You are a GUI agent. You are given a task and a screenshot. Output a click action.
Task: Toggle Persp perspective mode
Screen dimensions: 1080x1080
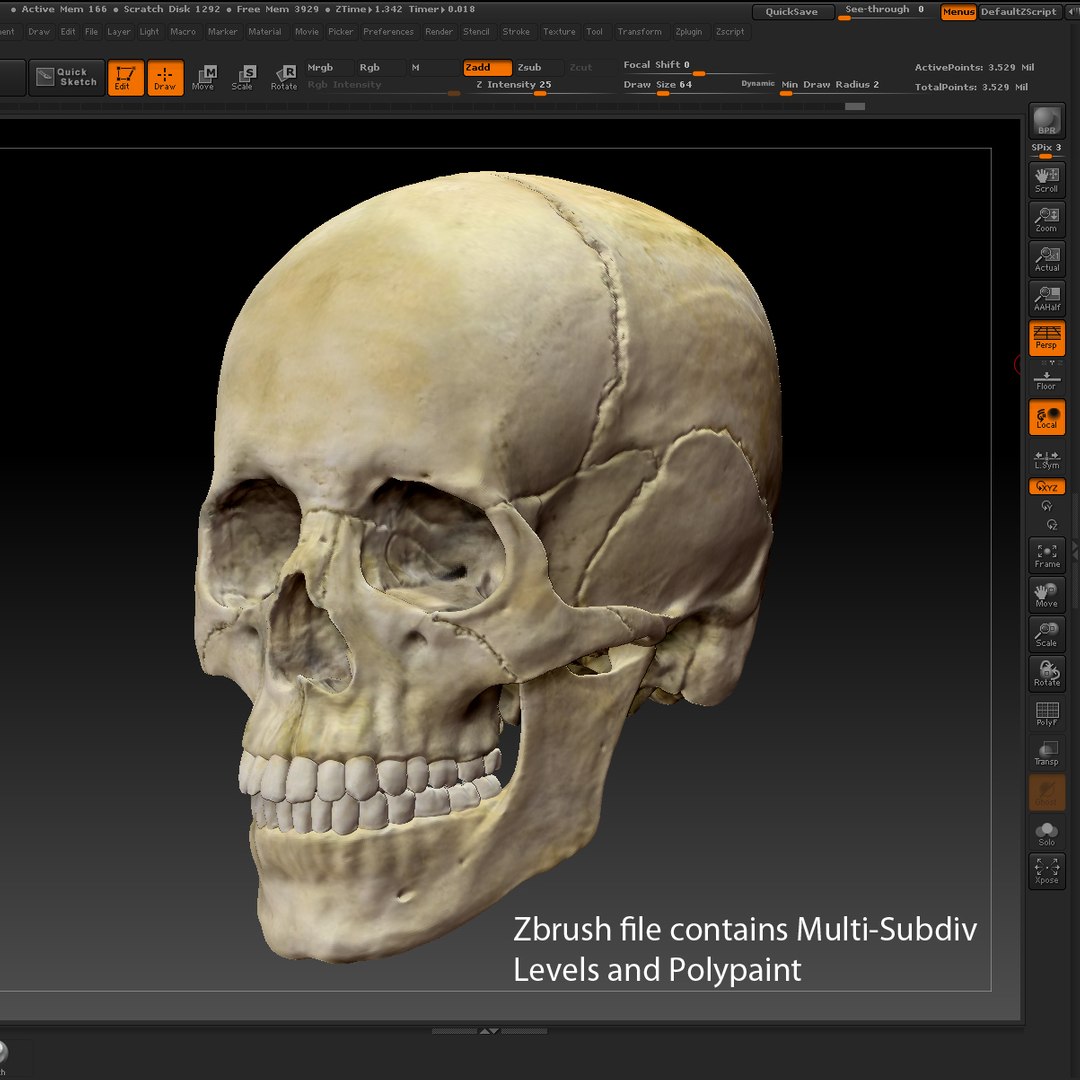point(1046,338)
